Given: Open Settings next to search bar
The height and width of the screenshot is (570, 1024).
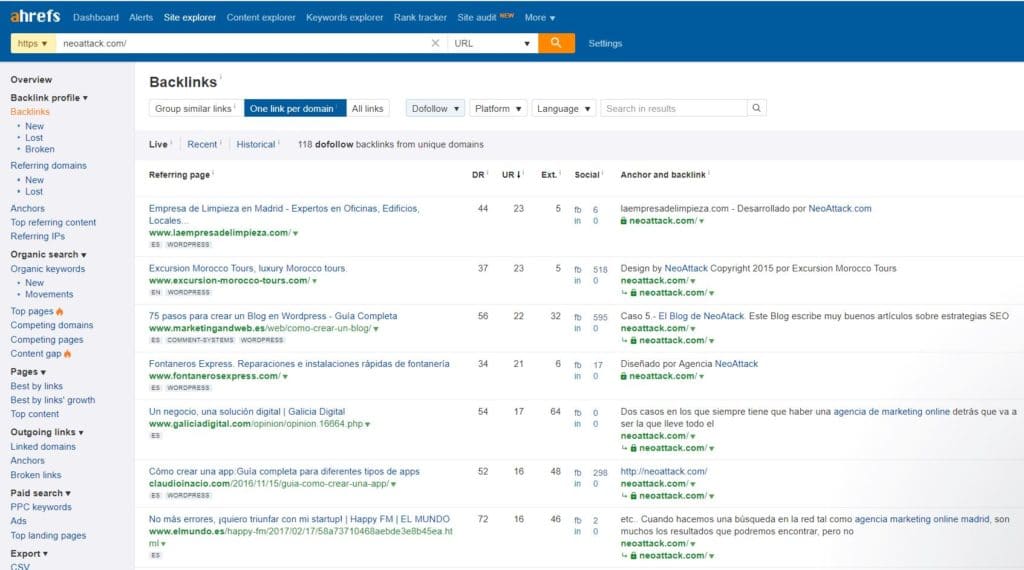Looking at the screenshot, I should (x=605, y=44).
